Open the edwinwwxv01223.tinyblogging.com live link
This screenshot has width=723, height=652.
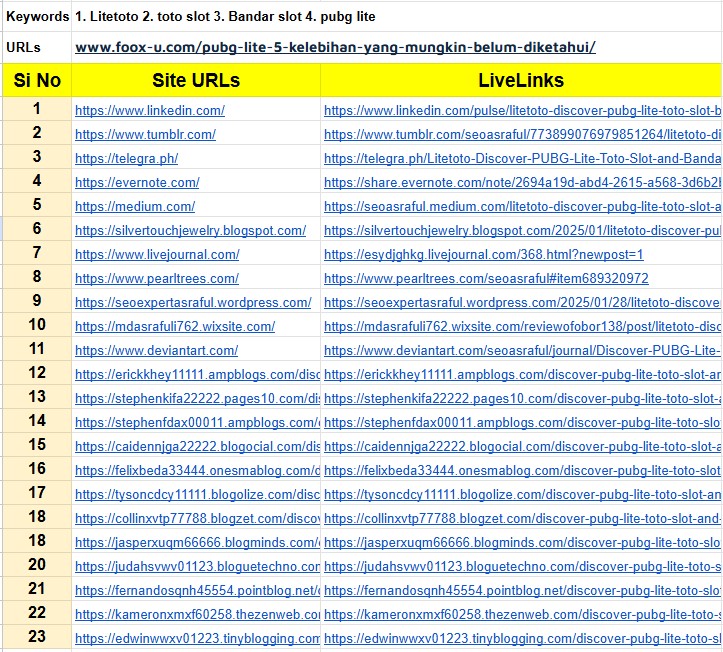coord(522,638)
